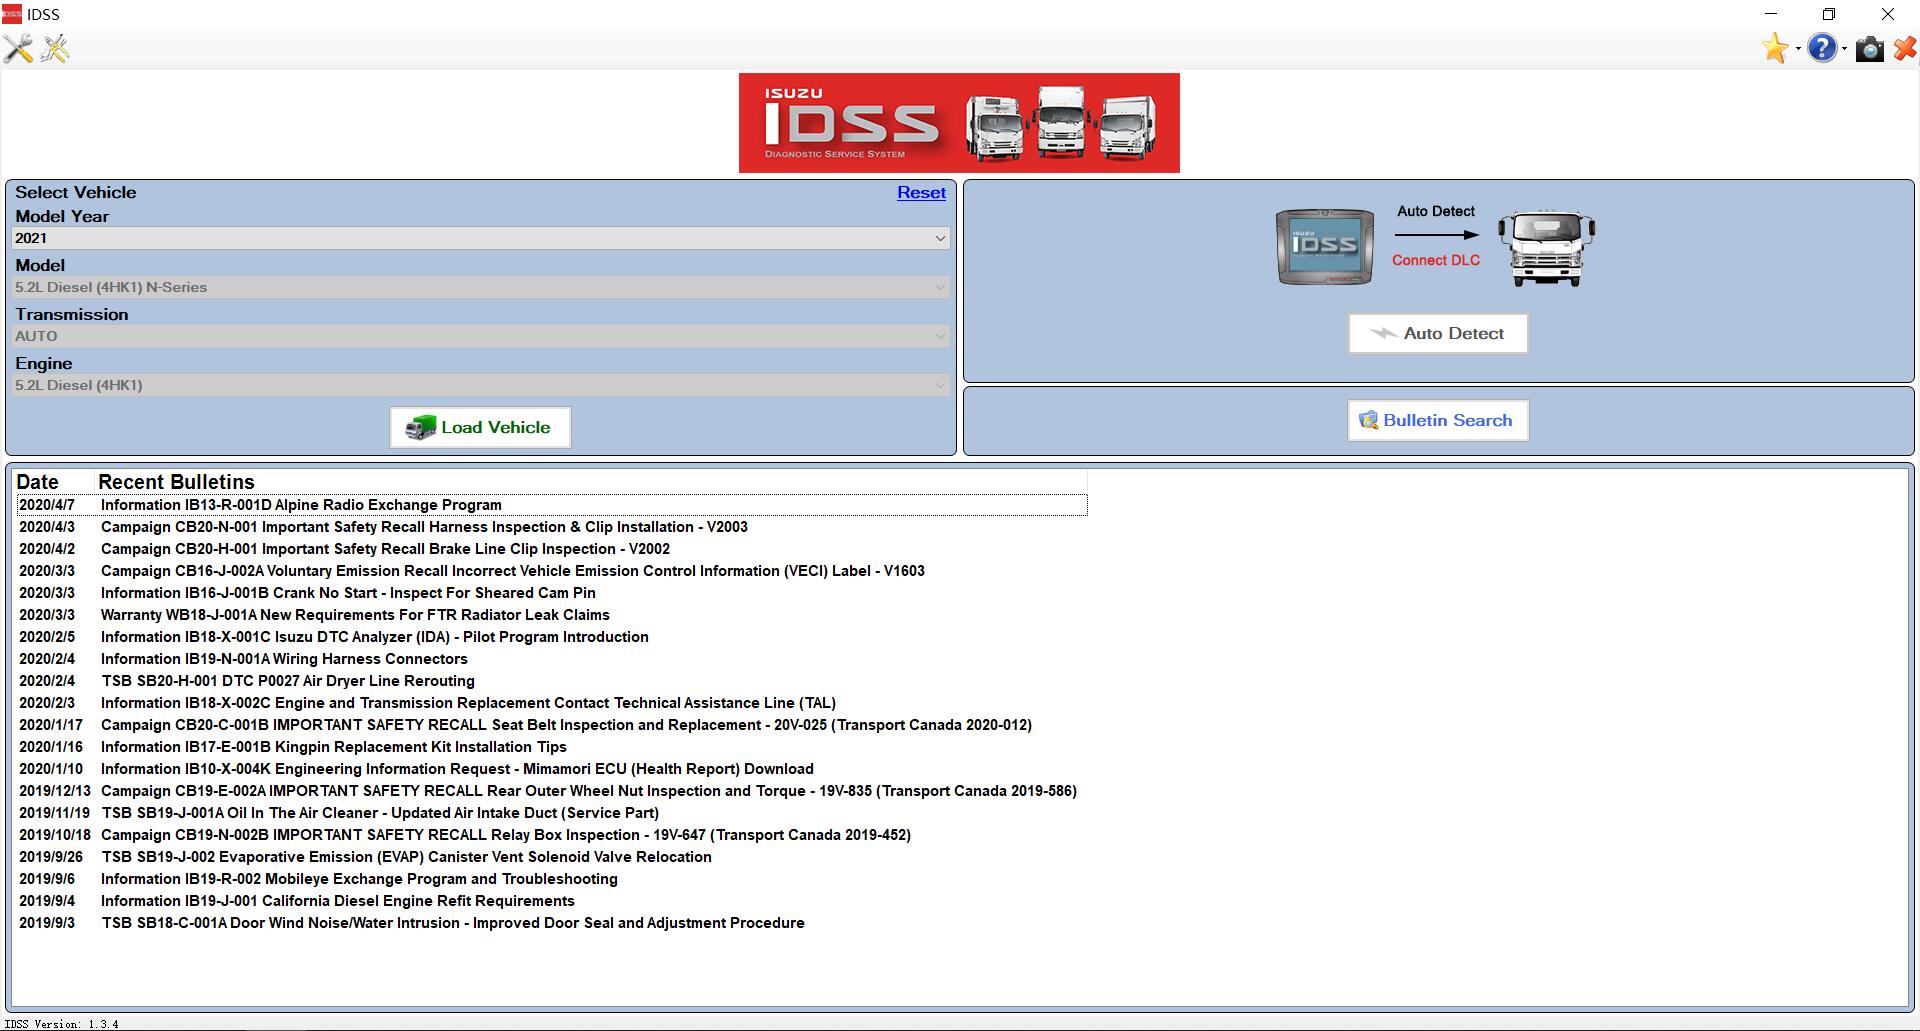Take a screenshot with the camera icon
This screenshot has width=1920, height=1031.
coord(1869,49)
